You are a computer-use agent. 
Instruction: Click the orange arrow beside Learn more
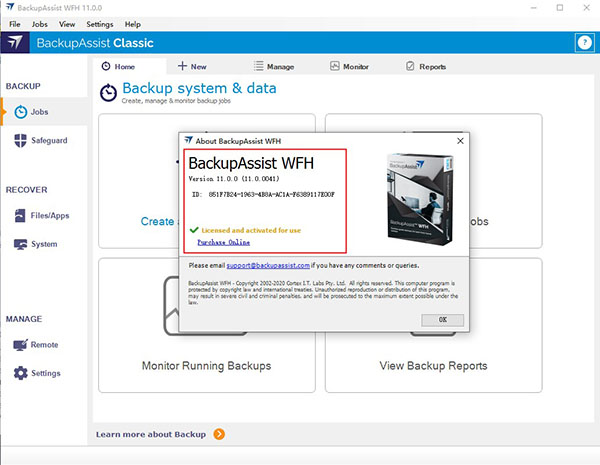click(219, 434)
